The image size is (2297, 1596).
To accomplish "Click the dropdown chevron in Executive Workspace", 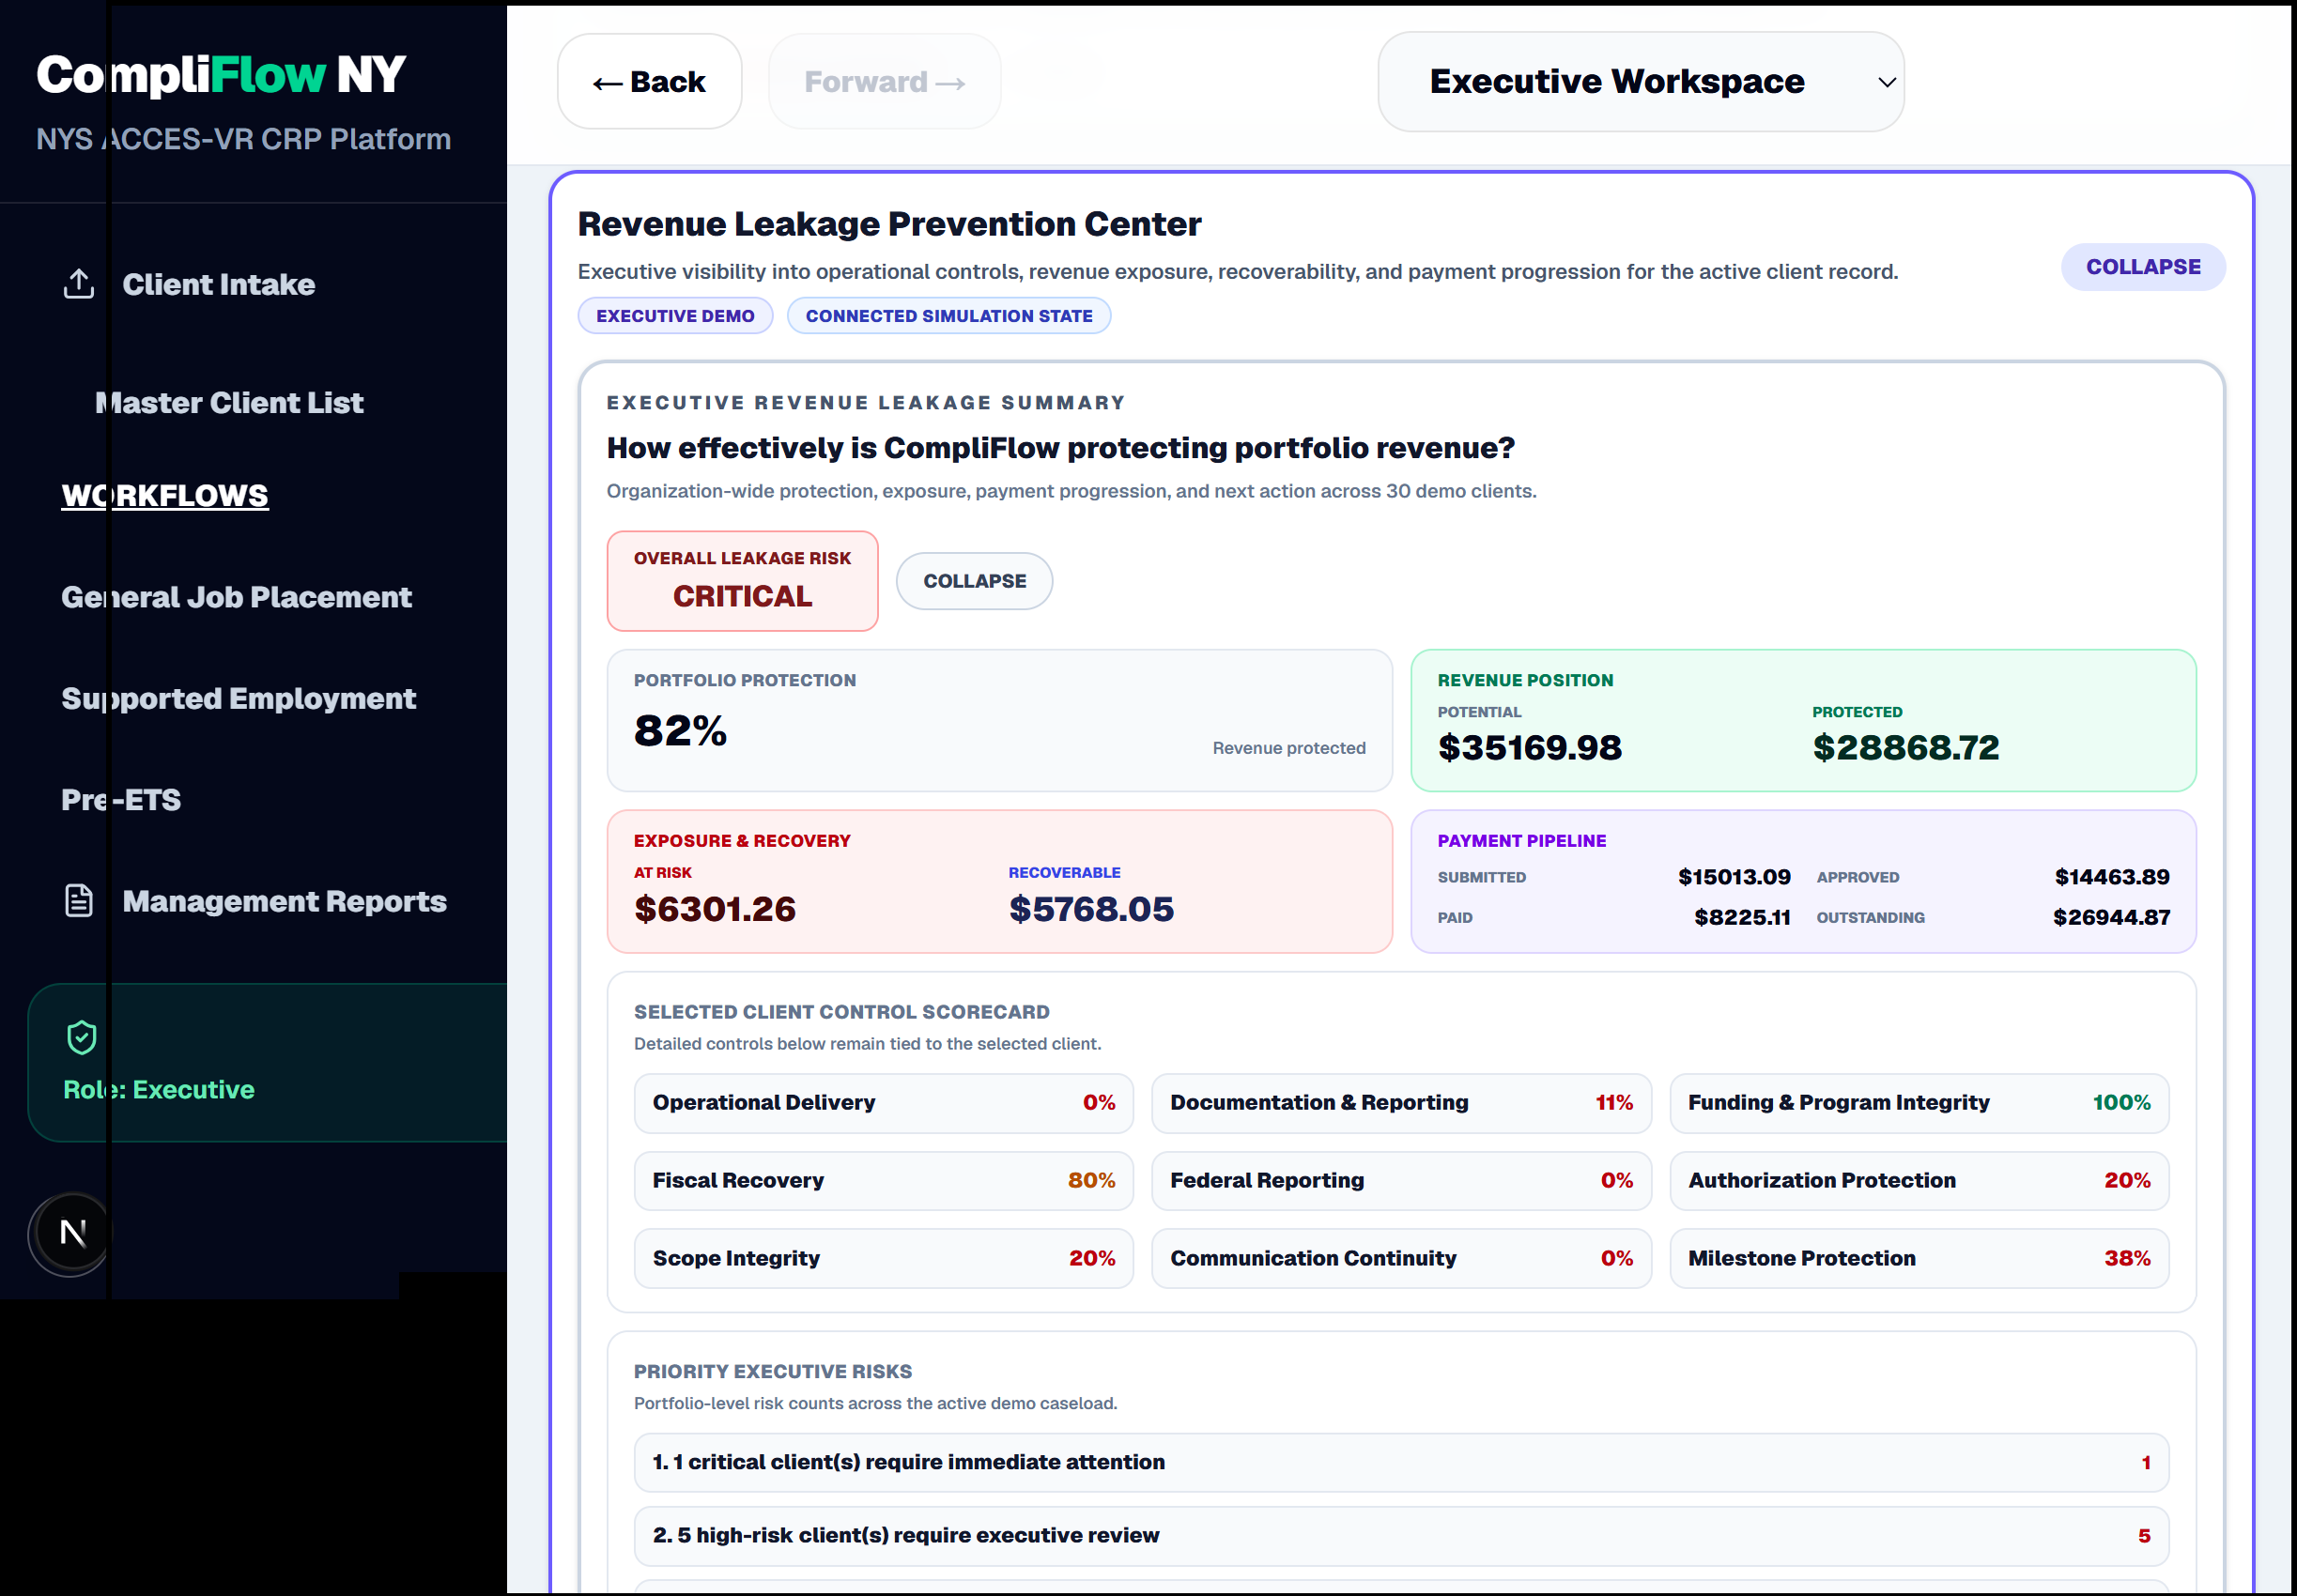I will pos(1887,82).
